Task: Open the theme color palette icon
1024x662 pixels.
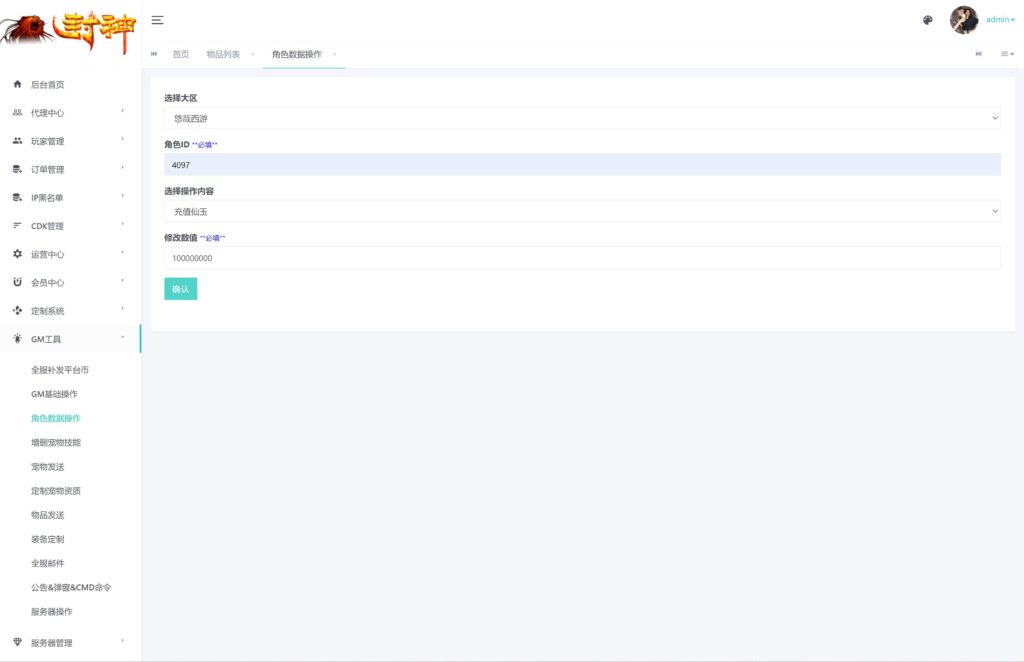Action: [x=927, y=20]
